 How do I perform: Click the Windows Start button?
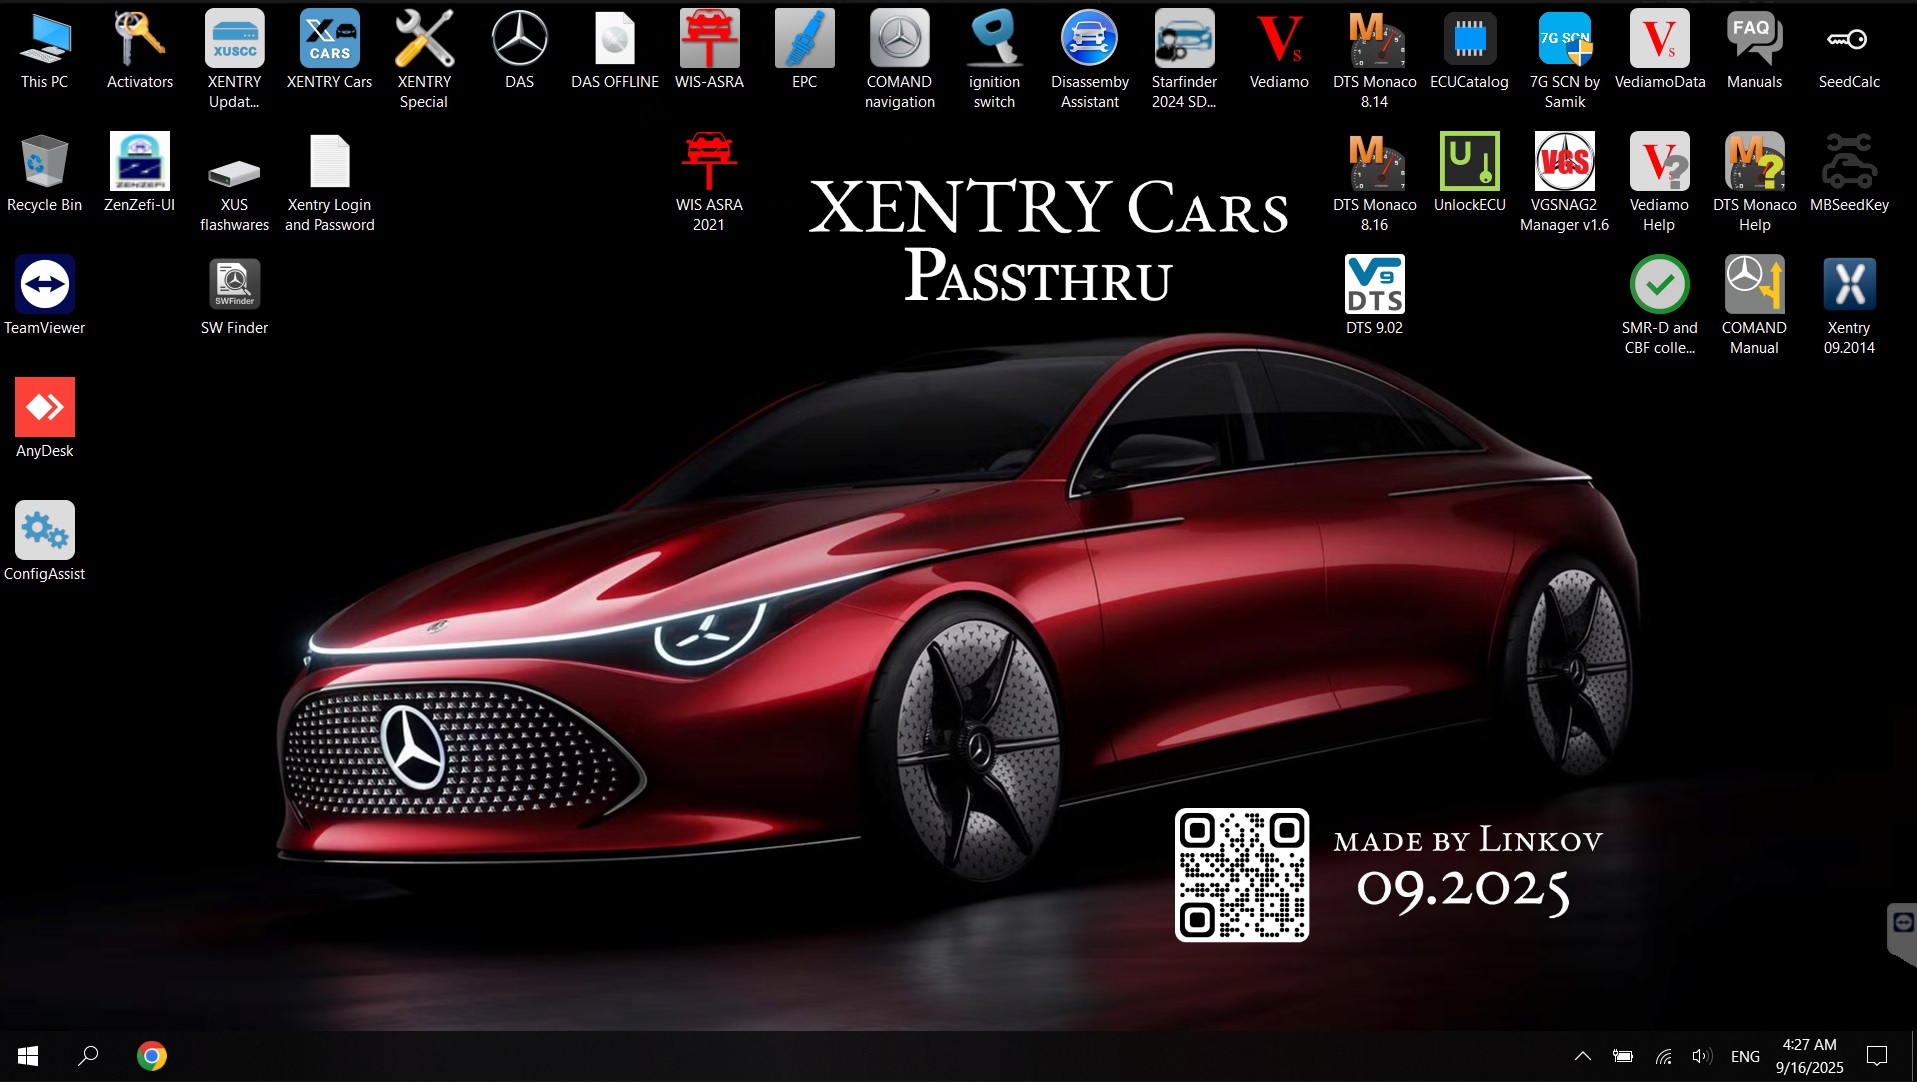[x=28, y=1056]
